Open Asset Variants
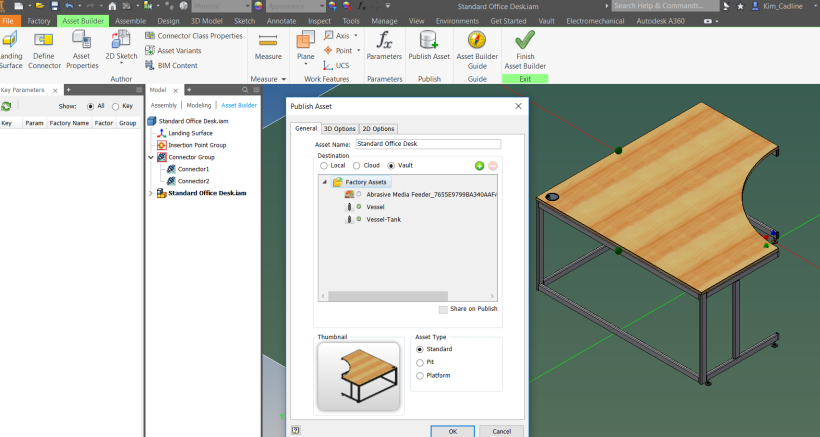Image resolution: width=820 pixels, height=437 pixels. (173, 51)
